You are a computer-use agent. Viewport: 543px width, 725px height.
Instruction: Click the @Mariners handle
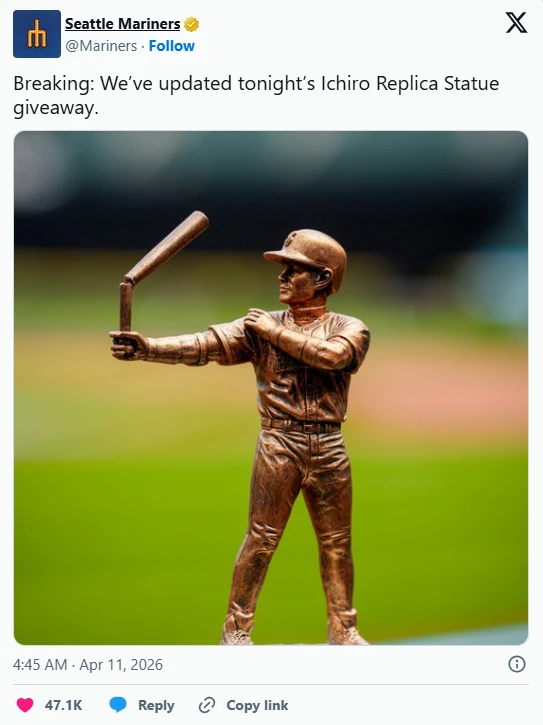101,46
